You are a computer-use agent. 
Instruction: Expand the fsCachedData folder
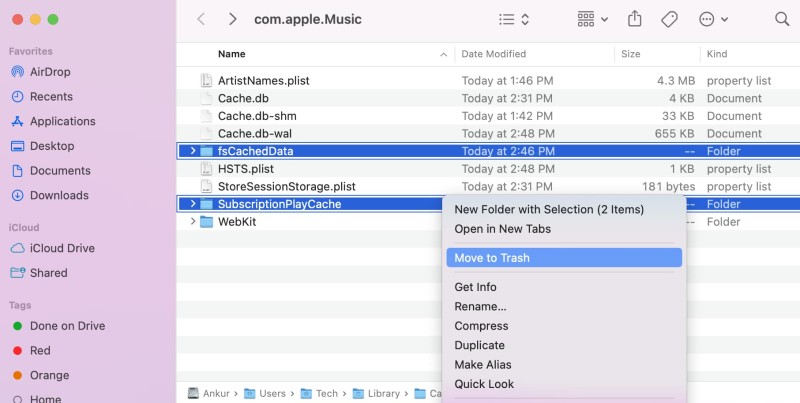tap(193, 151)
